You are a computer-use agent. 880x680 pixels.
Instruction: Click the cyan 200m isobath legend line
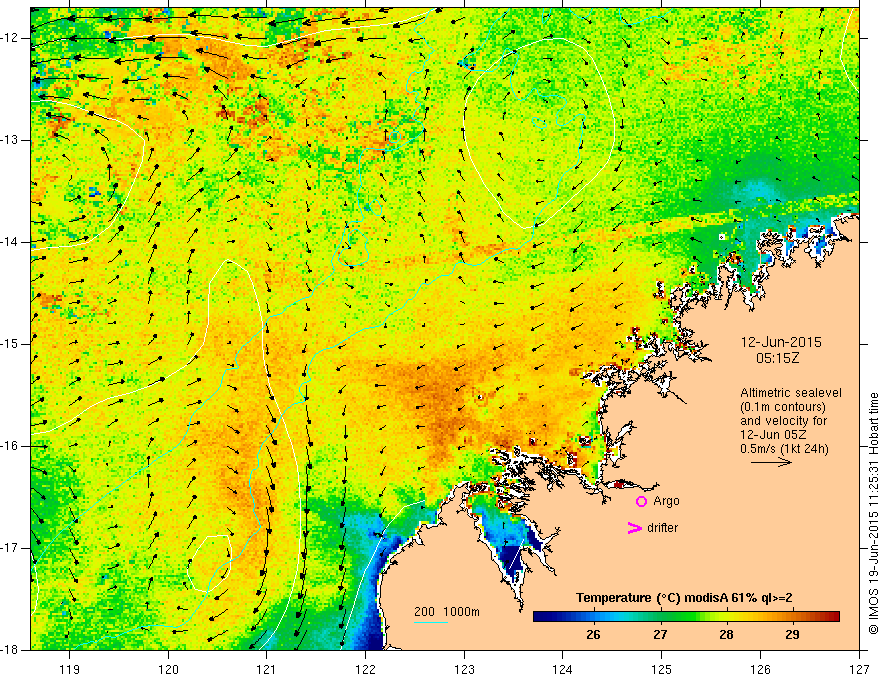click(431, 622)
